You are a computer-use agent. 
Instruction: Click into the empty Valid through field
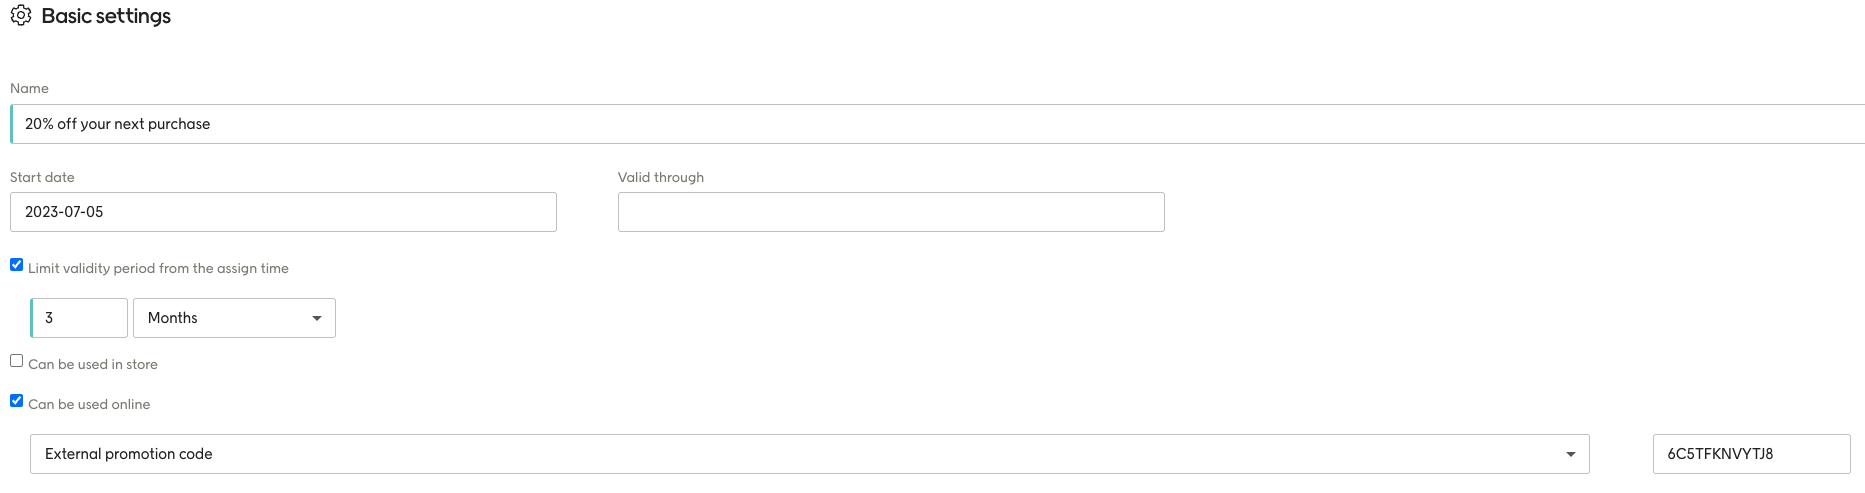tap(891, 212)
